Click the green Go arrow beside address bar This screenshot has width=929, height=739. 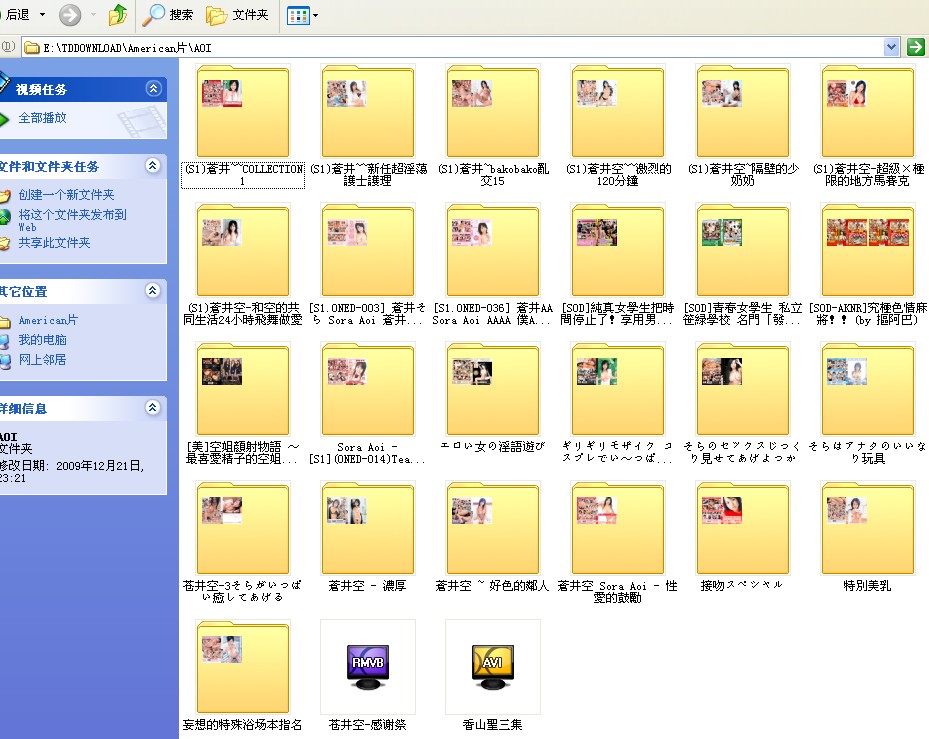pyautogui.click(x=915, y=47)
